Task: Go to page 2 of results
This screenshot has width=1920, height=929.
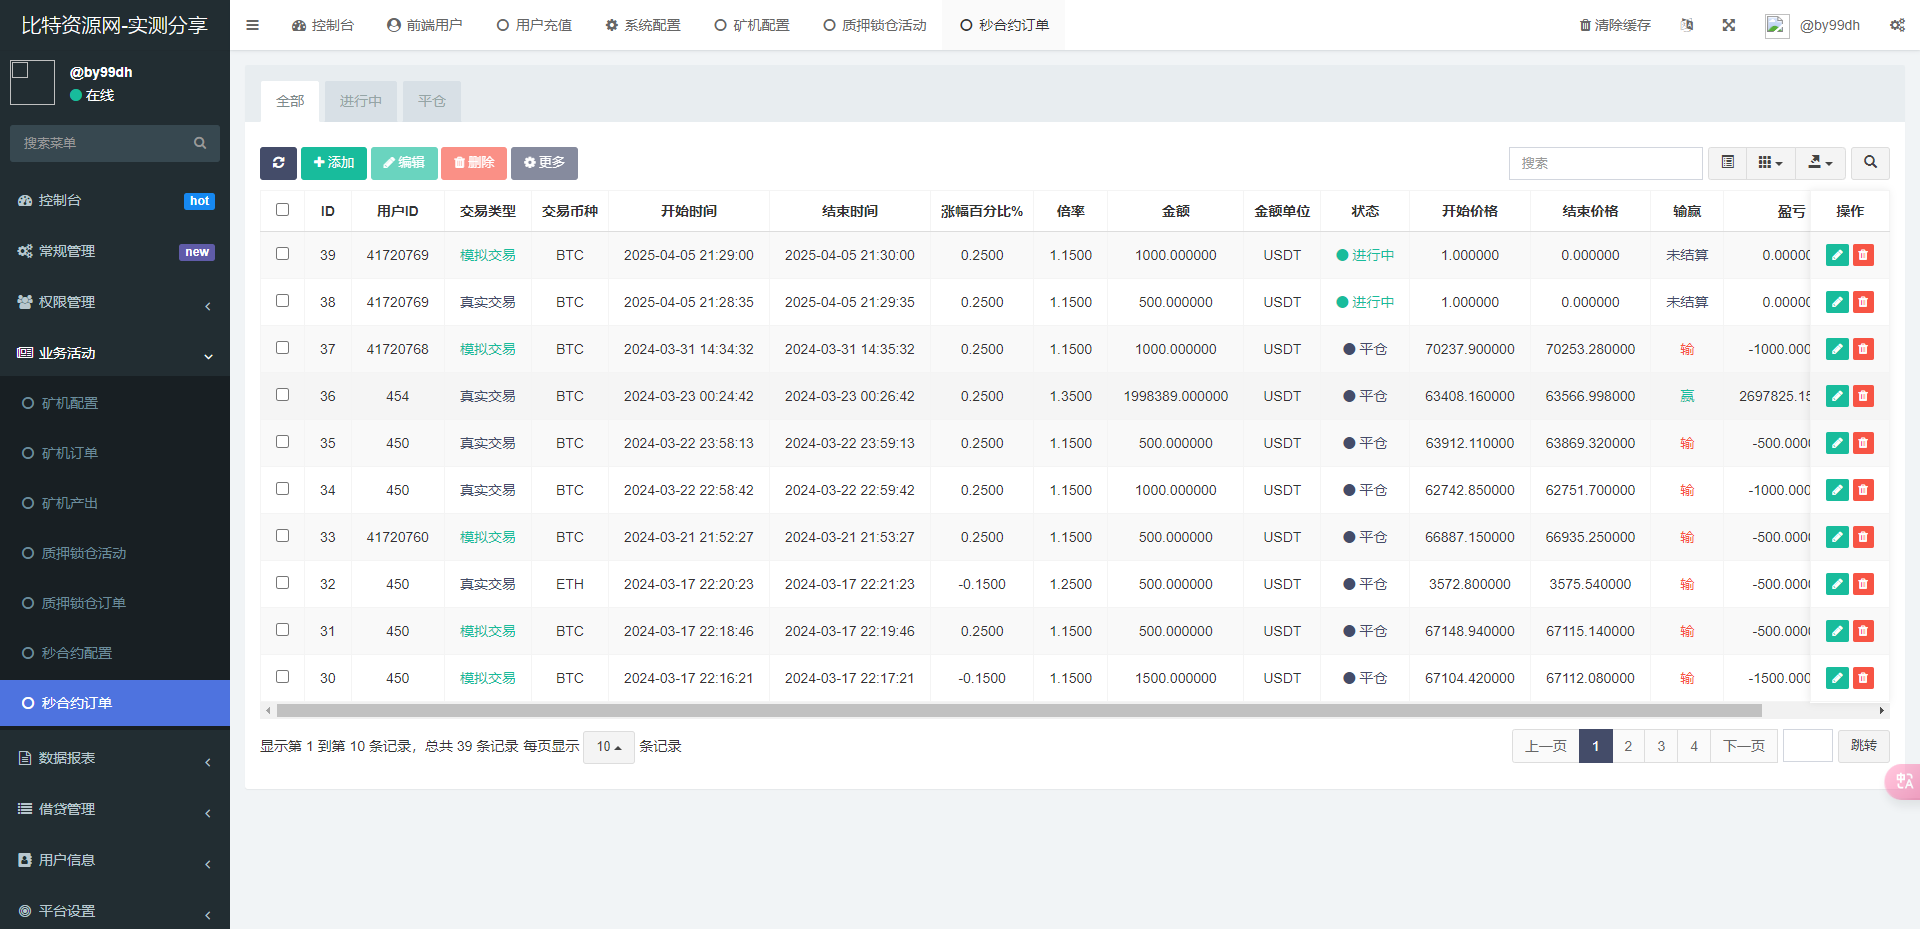Action: pos(1628,746)
